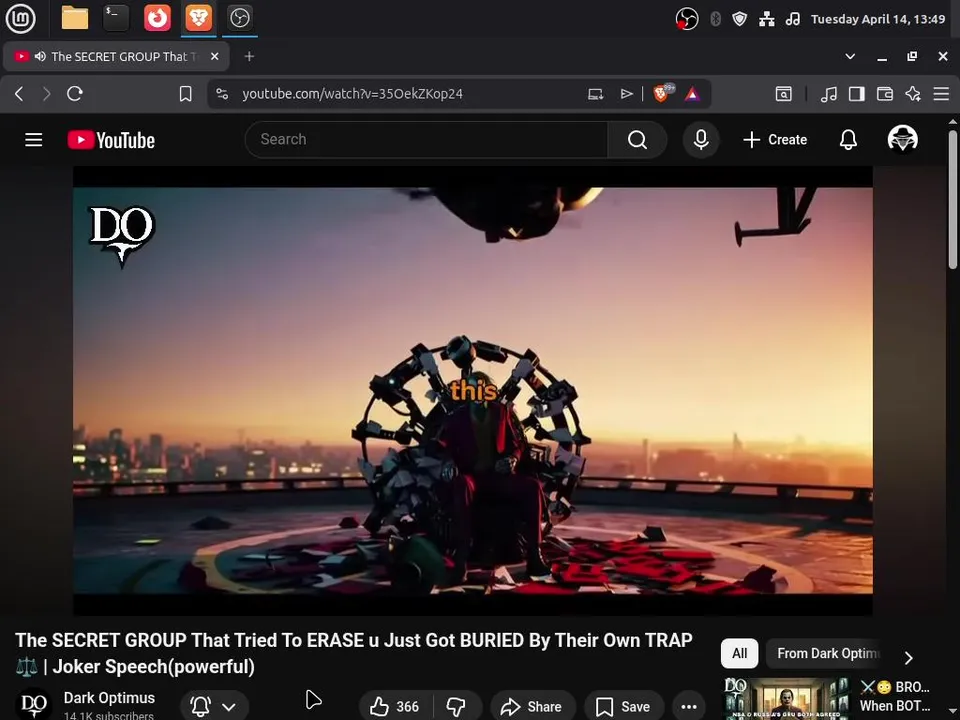Open the network connections tray icon
This screenshot has height=720, width=960.
[x=767, y=19]
